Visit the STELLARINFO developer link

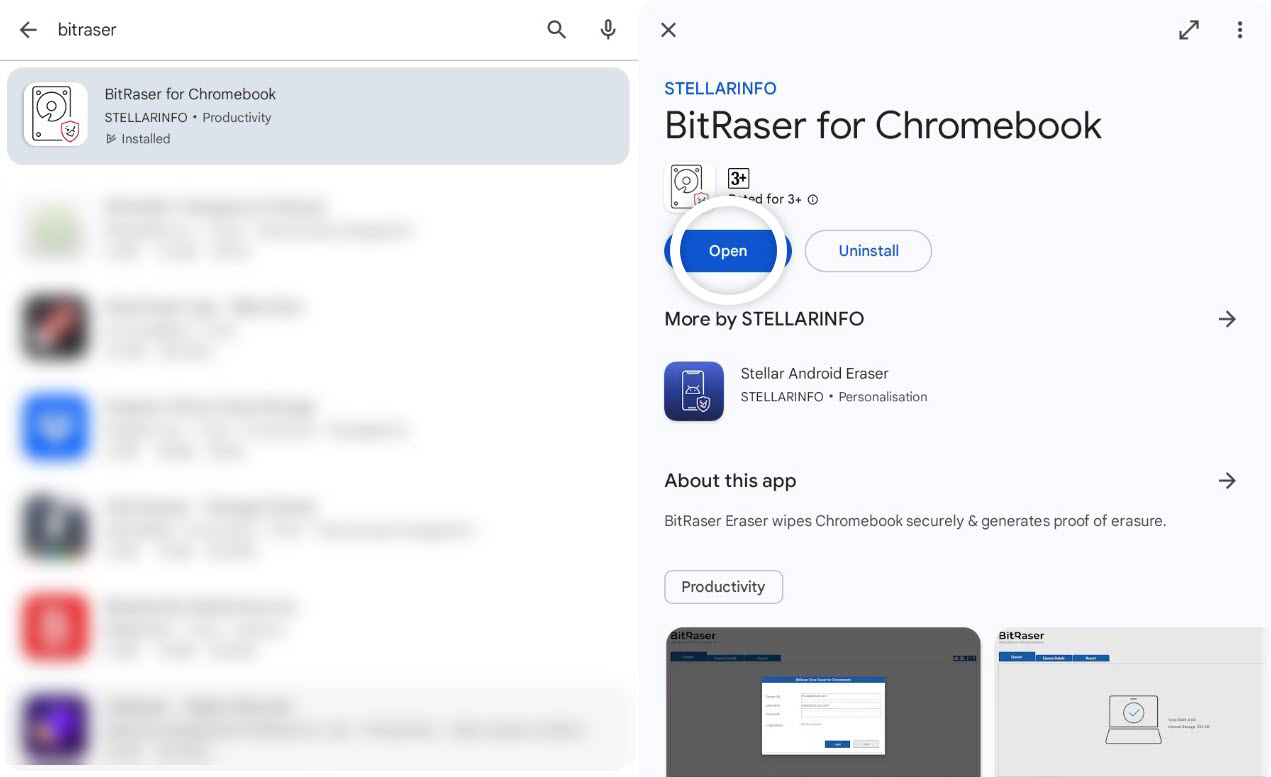click(720, 88)
